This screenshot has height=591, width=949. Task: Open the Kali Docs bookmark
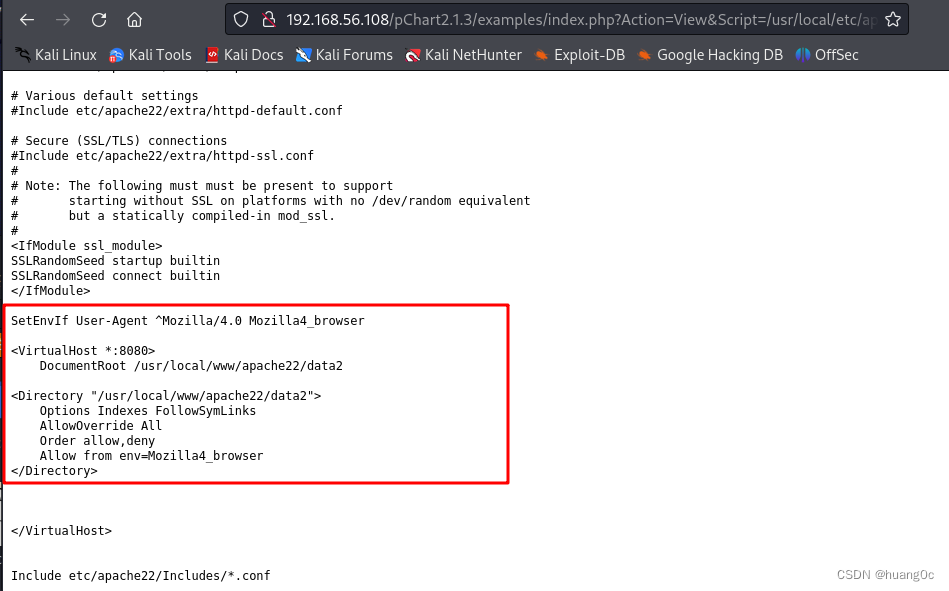245,55
